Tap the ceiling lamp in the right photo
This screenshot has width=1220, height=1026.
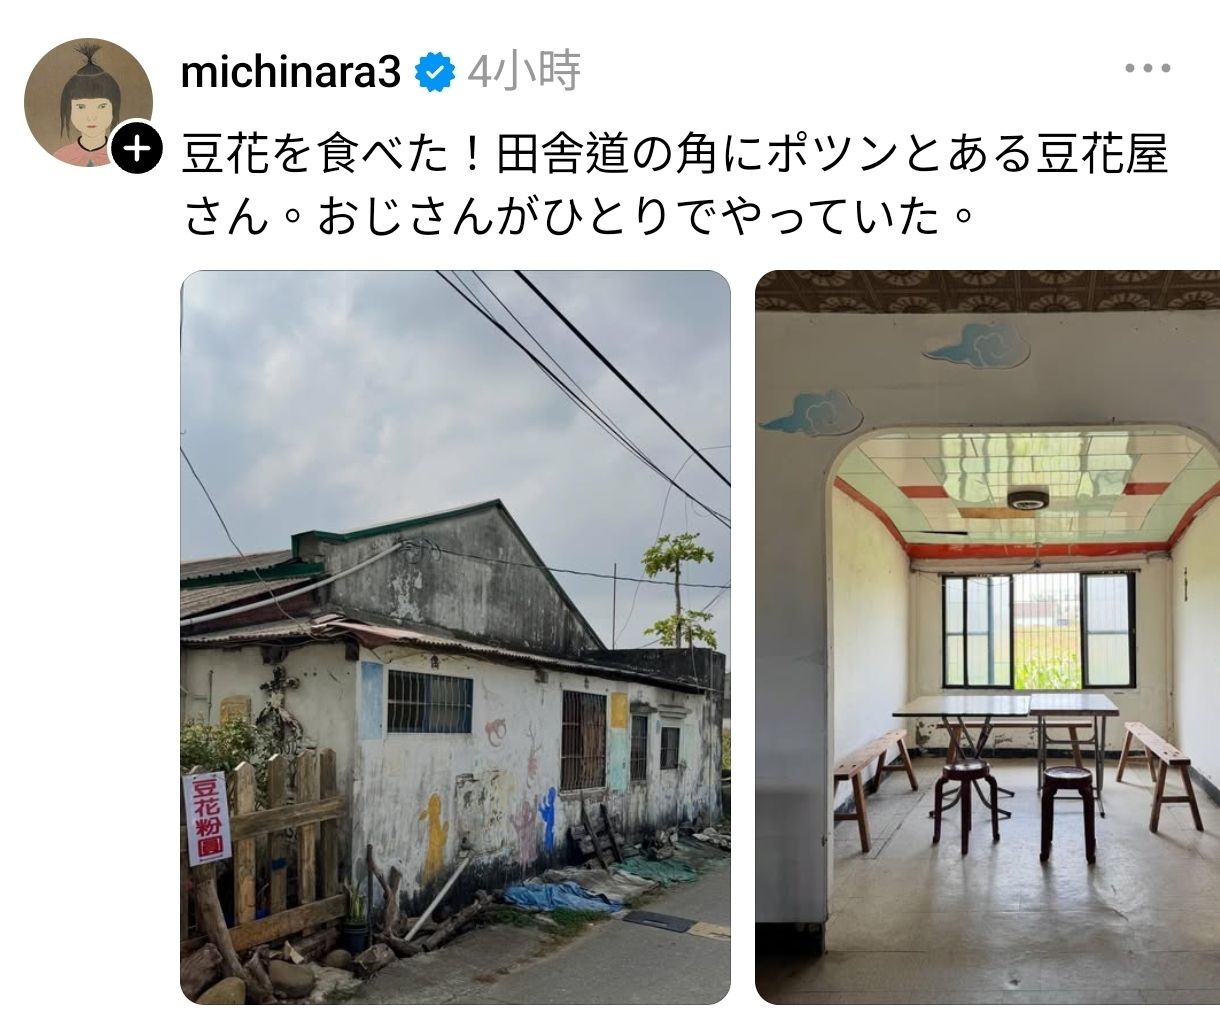click(1028, 498)
